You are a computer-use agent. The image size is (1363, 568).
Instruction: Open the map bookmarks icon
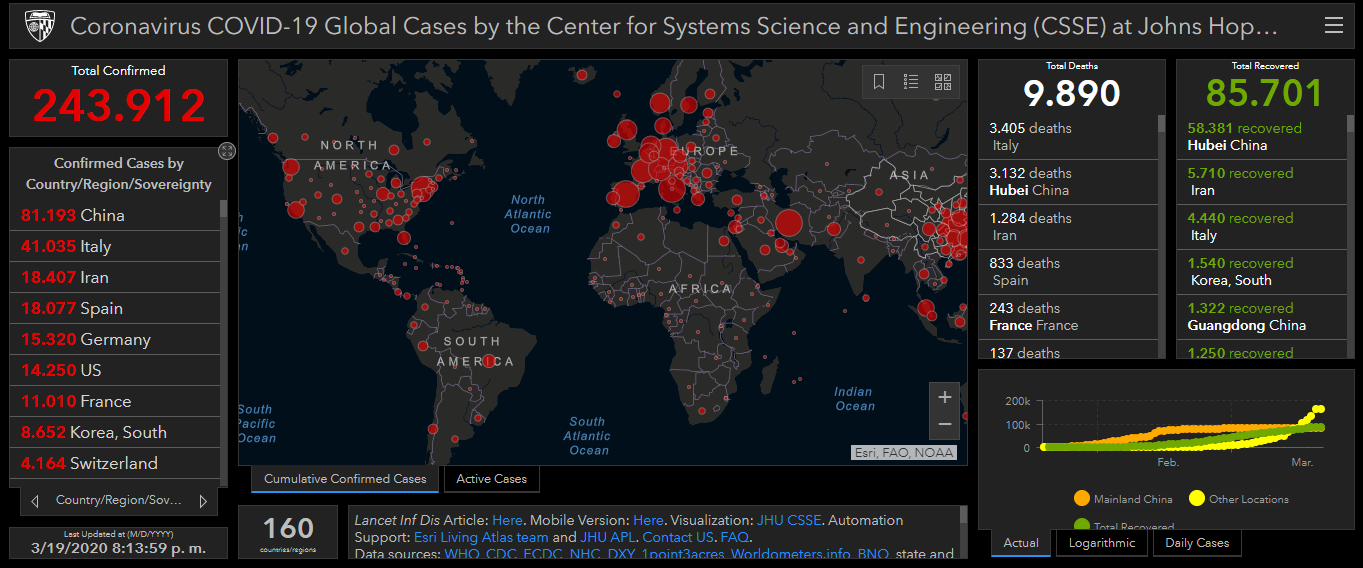879,82
